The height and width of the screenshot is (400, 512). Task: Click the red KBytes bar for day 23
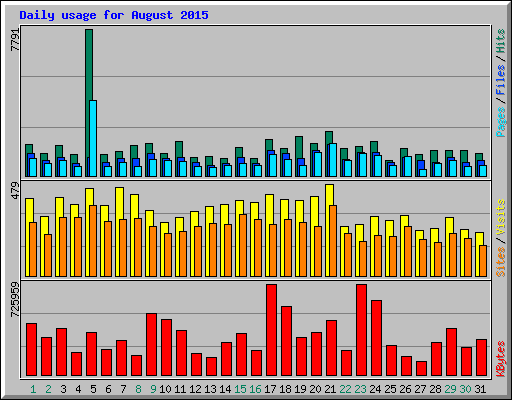tap(361, 330)
